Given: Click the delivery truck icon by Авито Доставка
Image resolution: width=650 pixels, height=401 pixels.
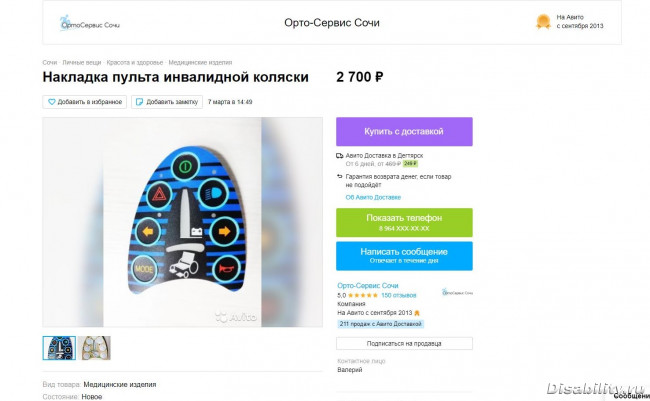Looking at the screenshot, I should point(340,156).
